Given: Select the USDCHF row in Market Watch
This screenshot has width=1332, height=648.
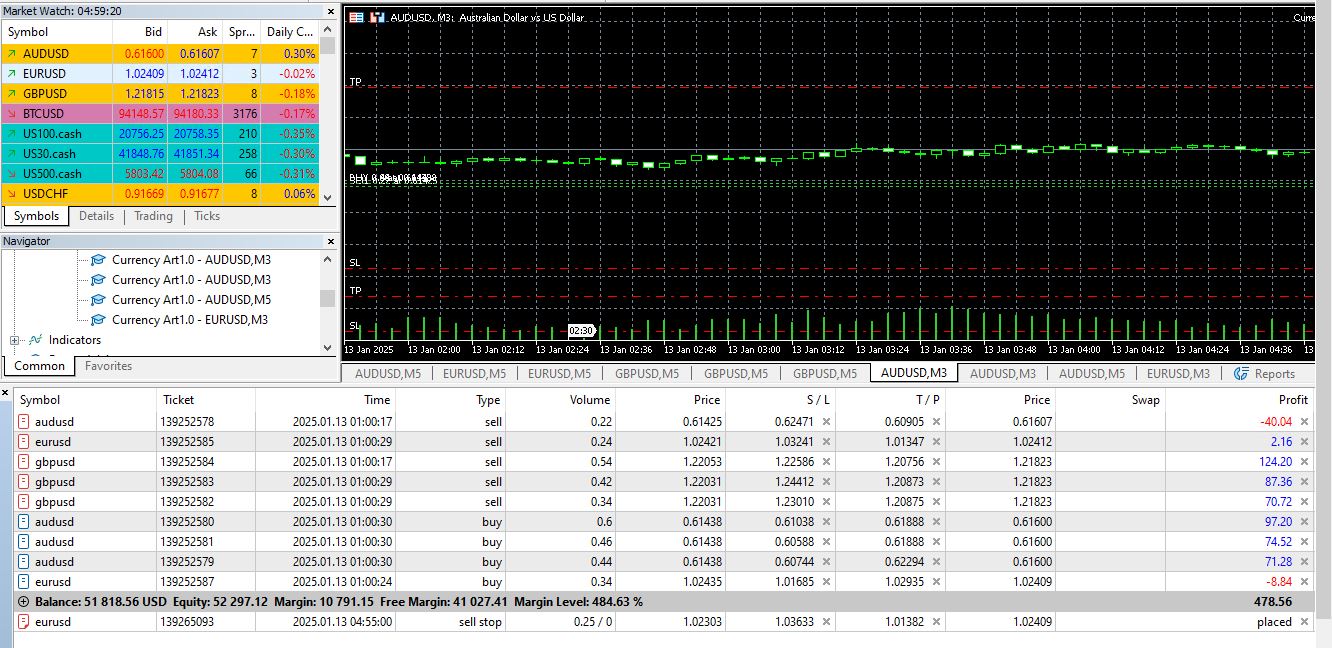Looking at the screenshot, I should [46, 194].
